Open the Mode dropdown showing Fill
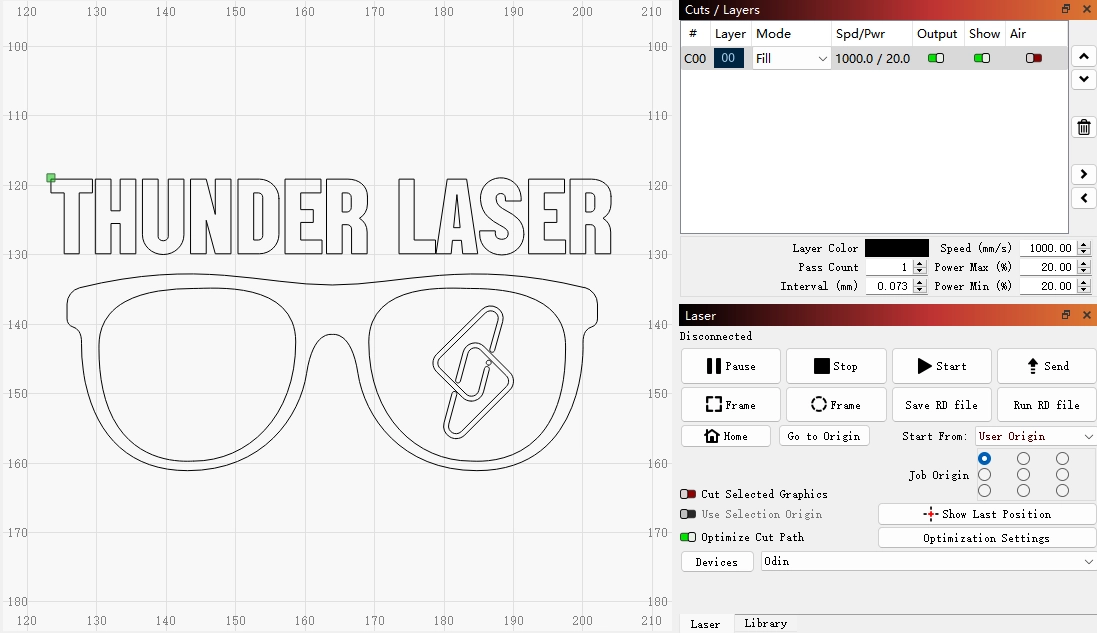Screen dimensions: 1097x633 [792, 59]
